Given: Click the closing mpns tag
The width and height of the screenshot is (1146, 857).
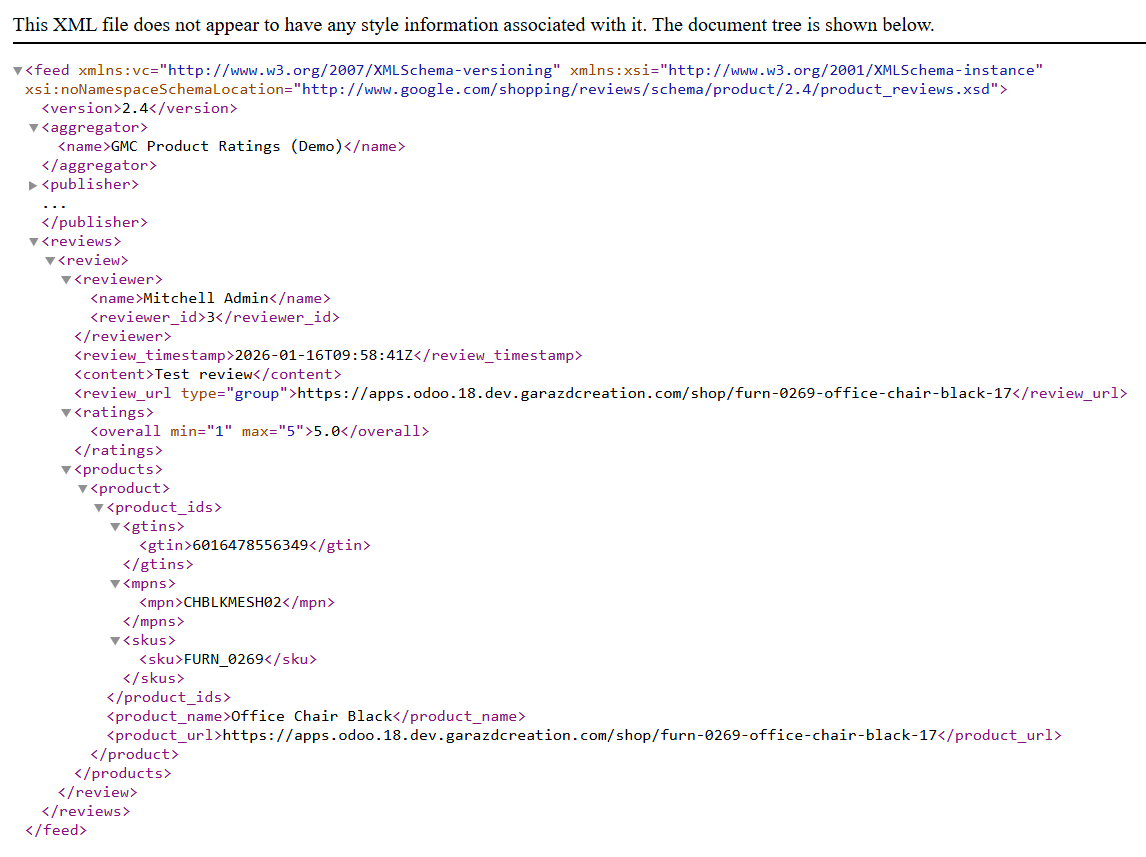Looking at the screenshot, I should (153, 621).
